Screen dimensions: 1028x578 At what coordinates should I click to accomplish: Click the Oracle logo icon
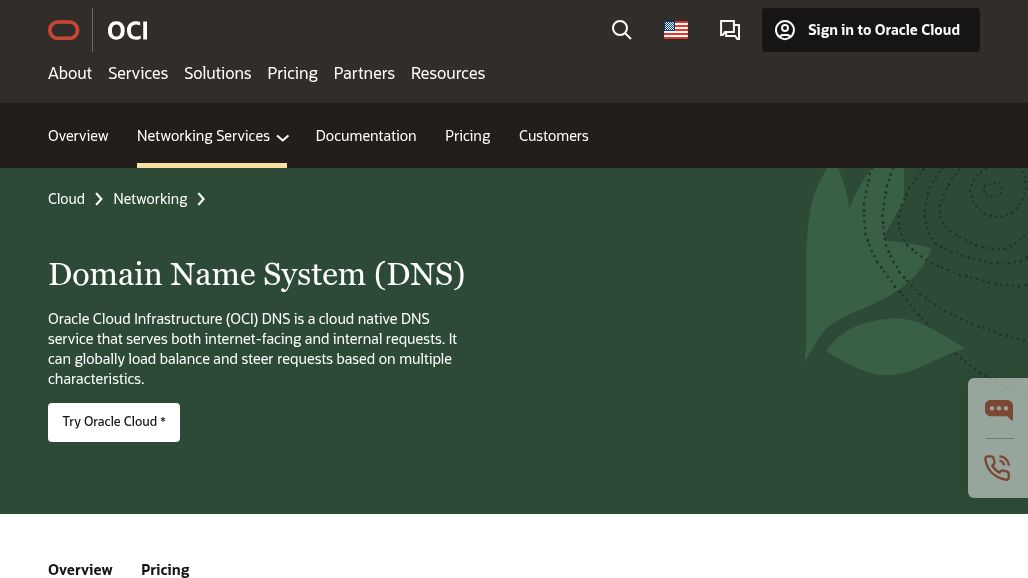pos(64,31)
